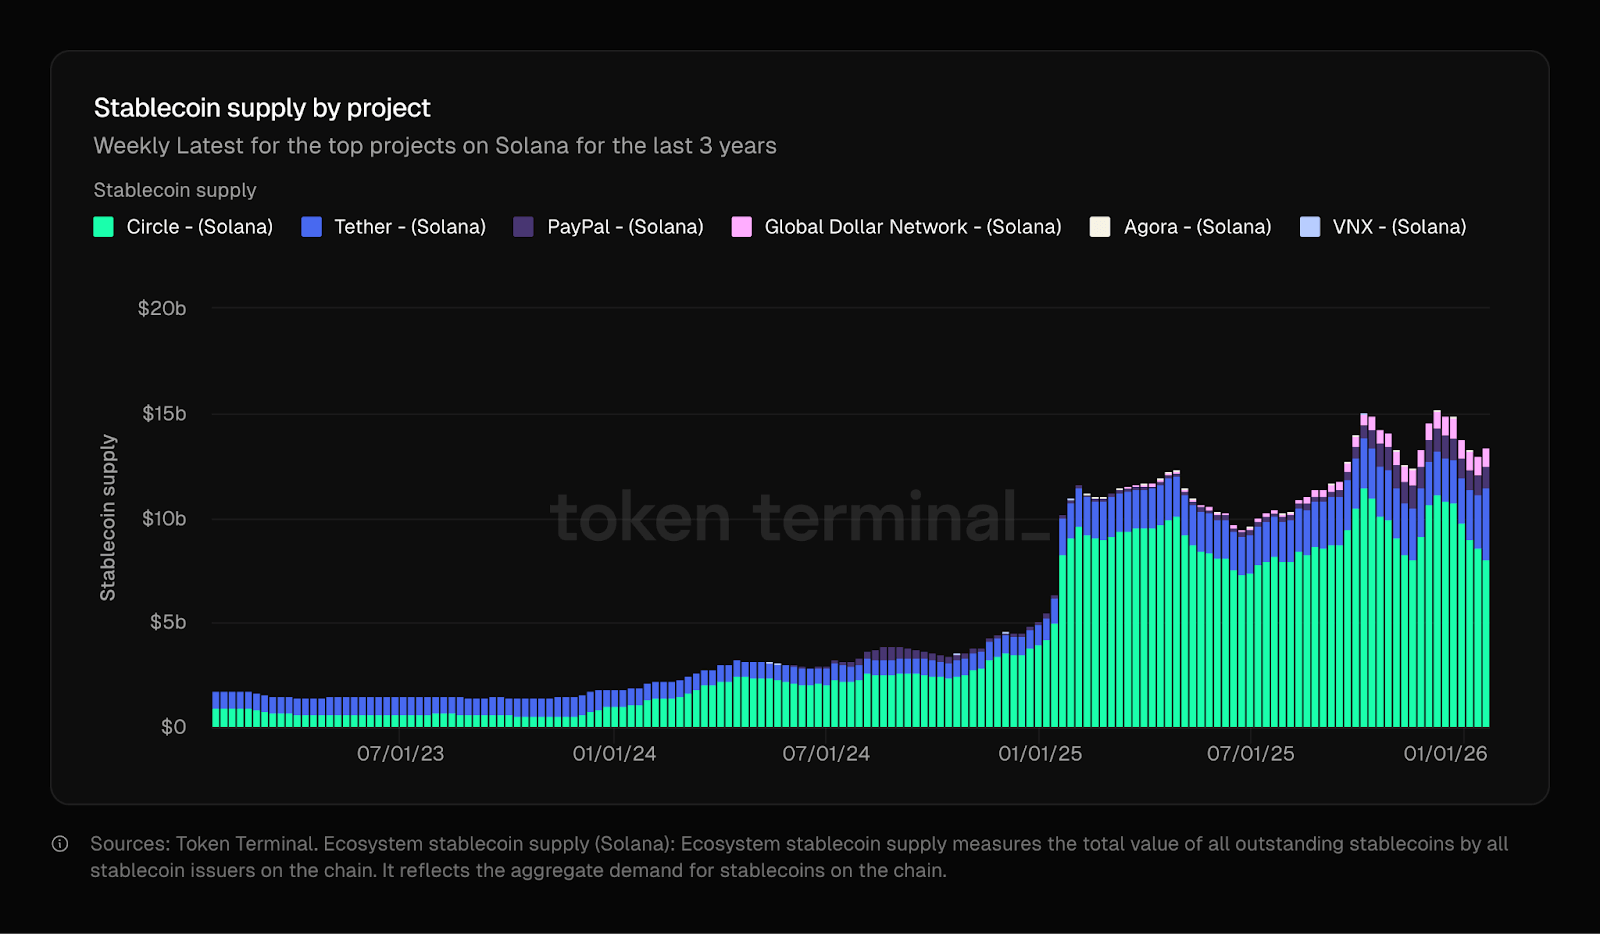The image size is (1600, 934).
Task: Click the Tether (Solana) blue legend swatch
Action: point(310,227)
